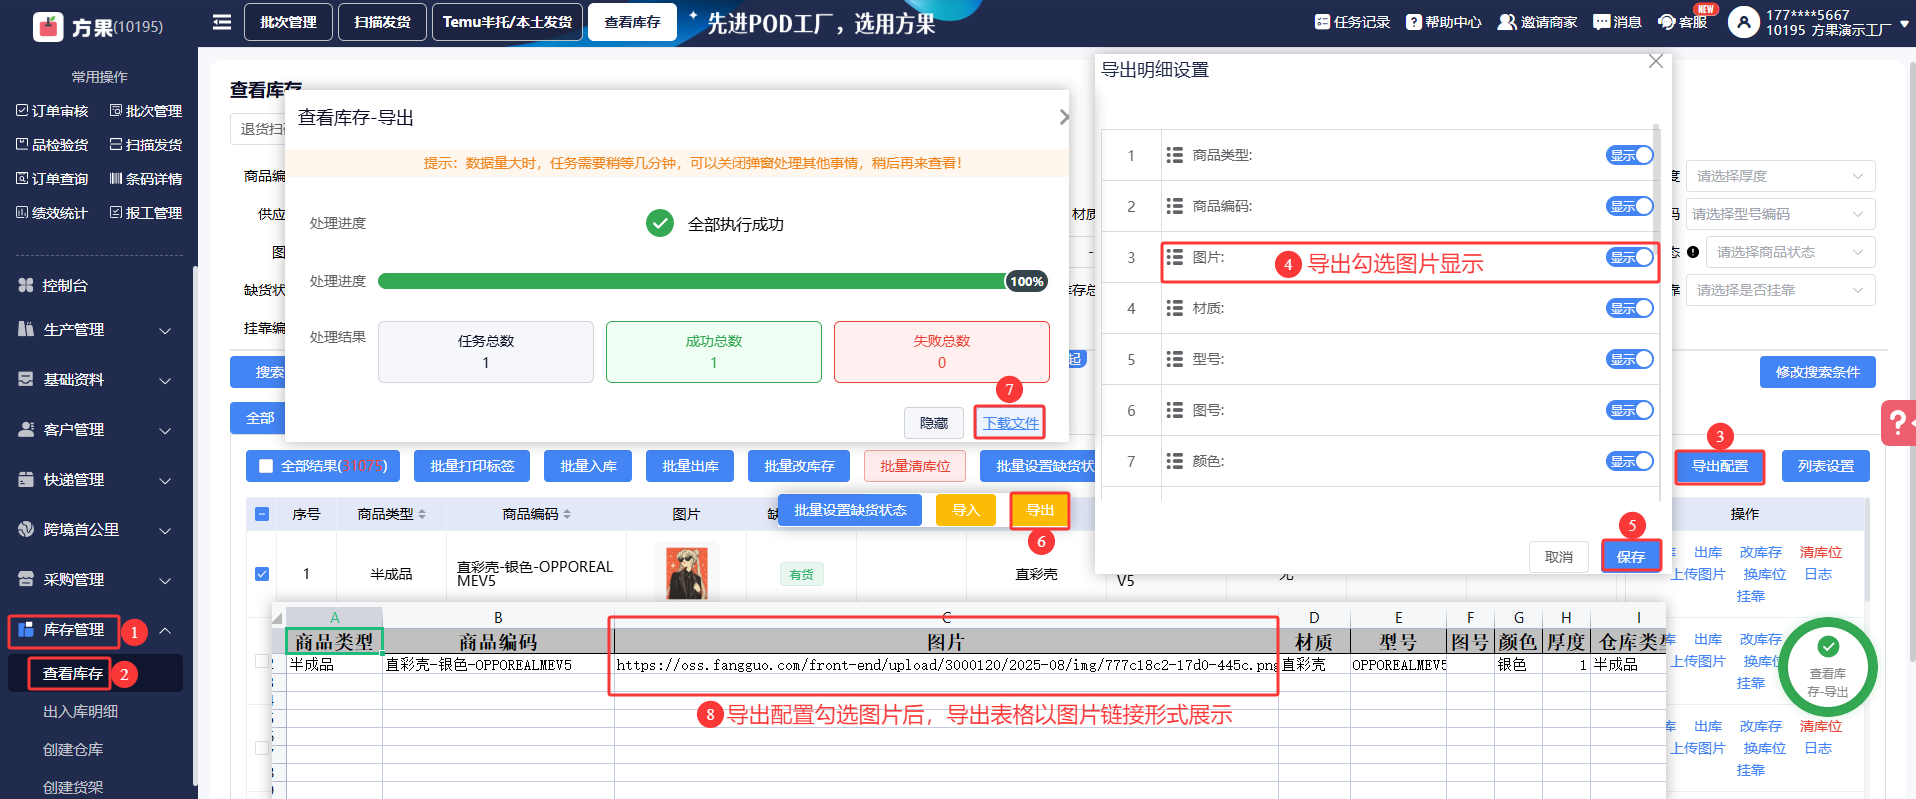Click the 查看库存-导出 floating status circle
This screenshot has height=799, width=1916.
(1828, 667)
